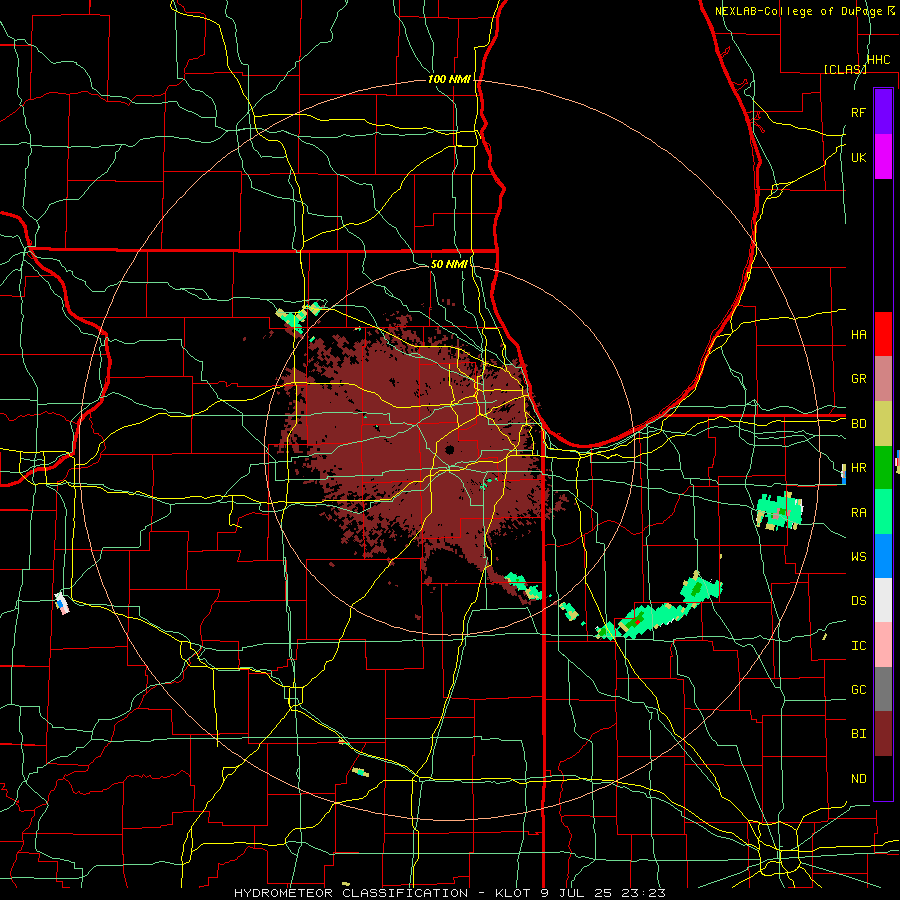Click the BI legend label

tap(858, 734)
